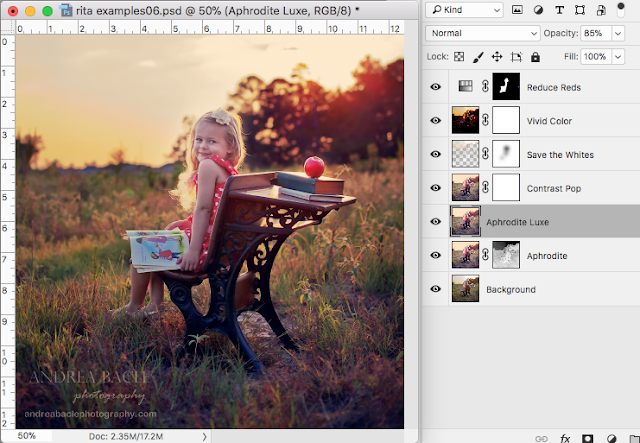
Task: Lock all padlock icon
Action: tap(535, 57)
